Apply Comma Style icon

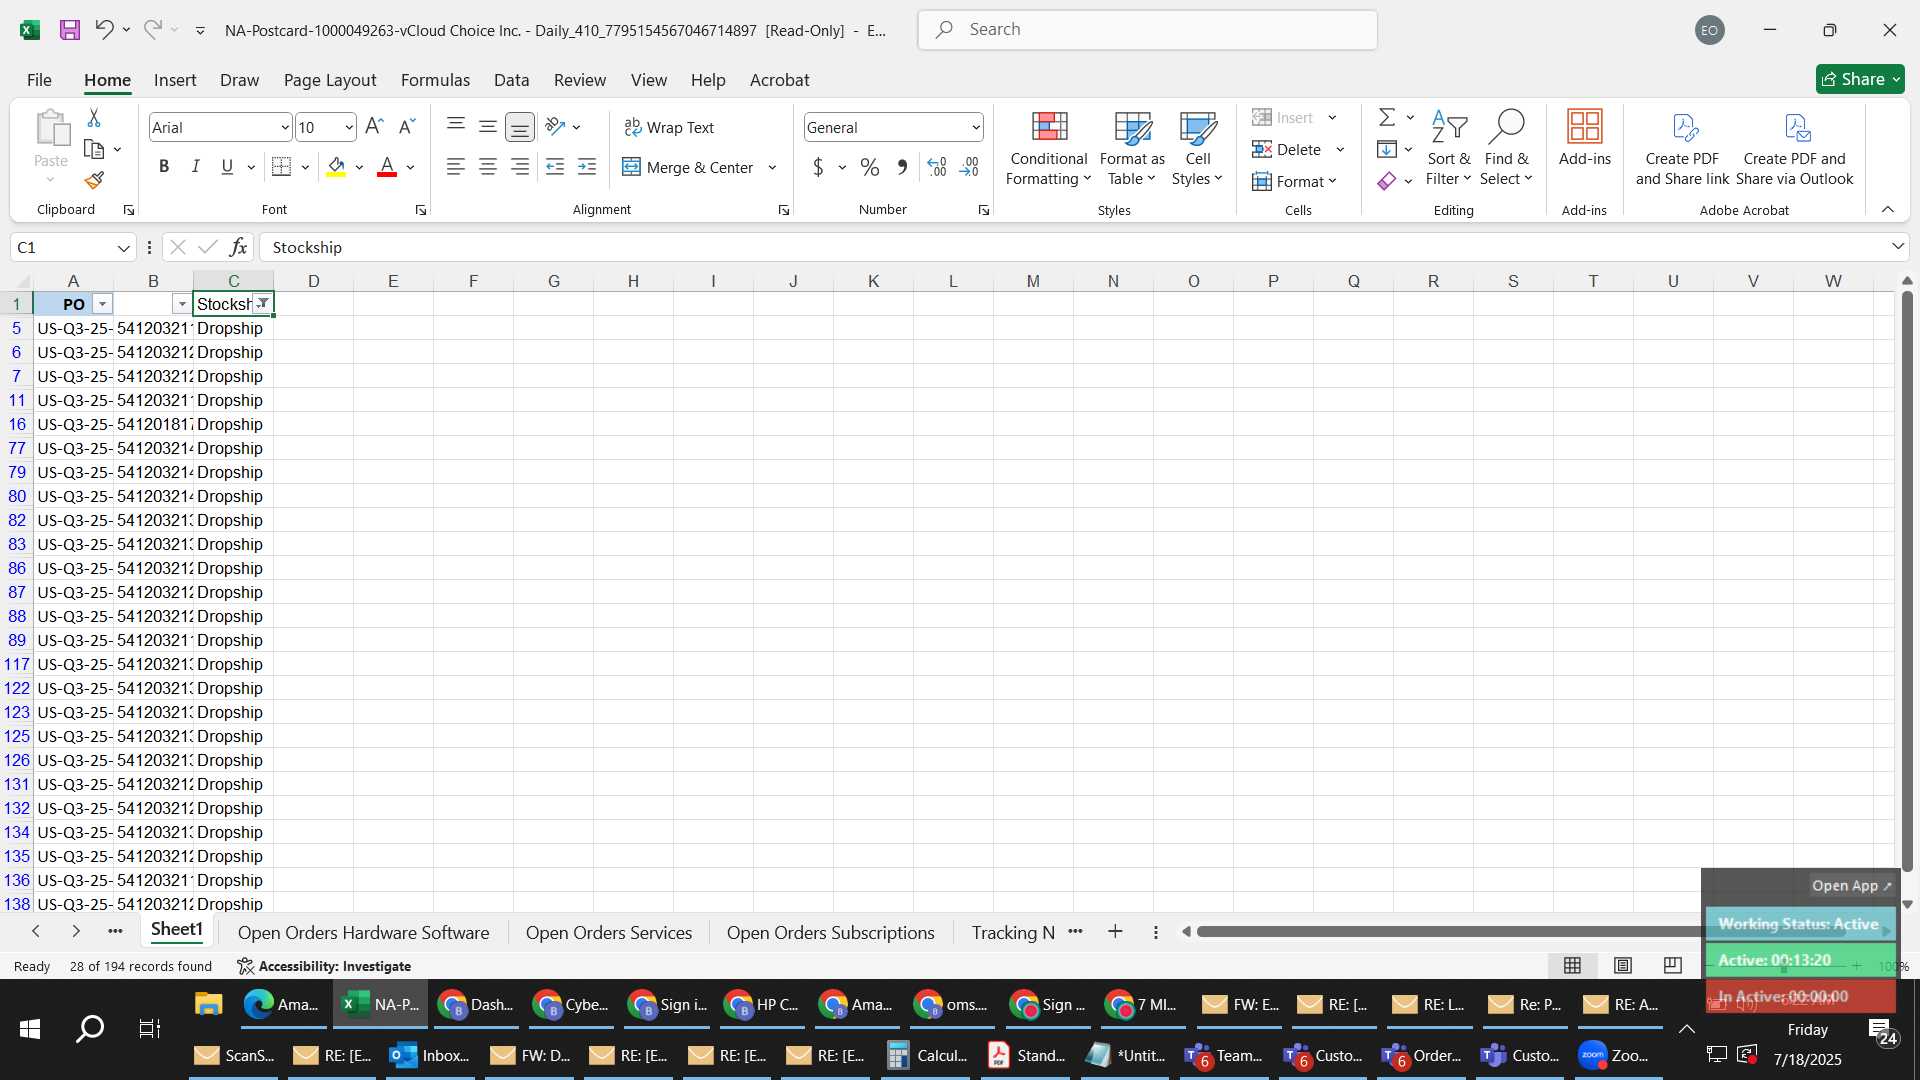(x=902, y=167)
